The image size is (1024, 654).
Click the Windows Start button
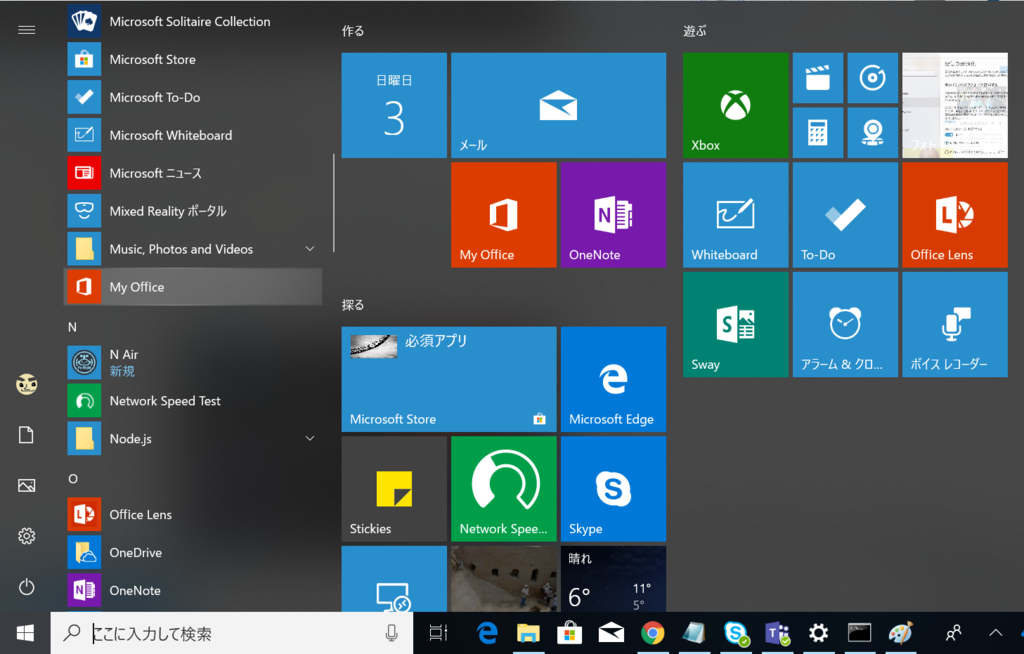coord(25,633)
